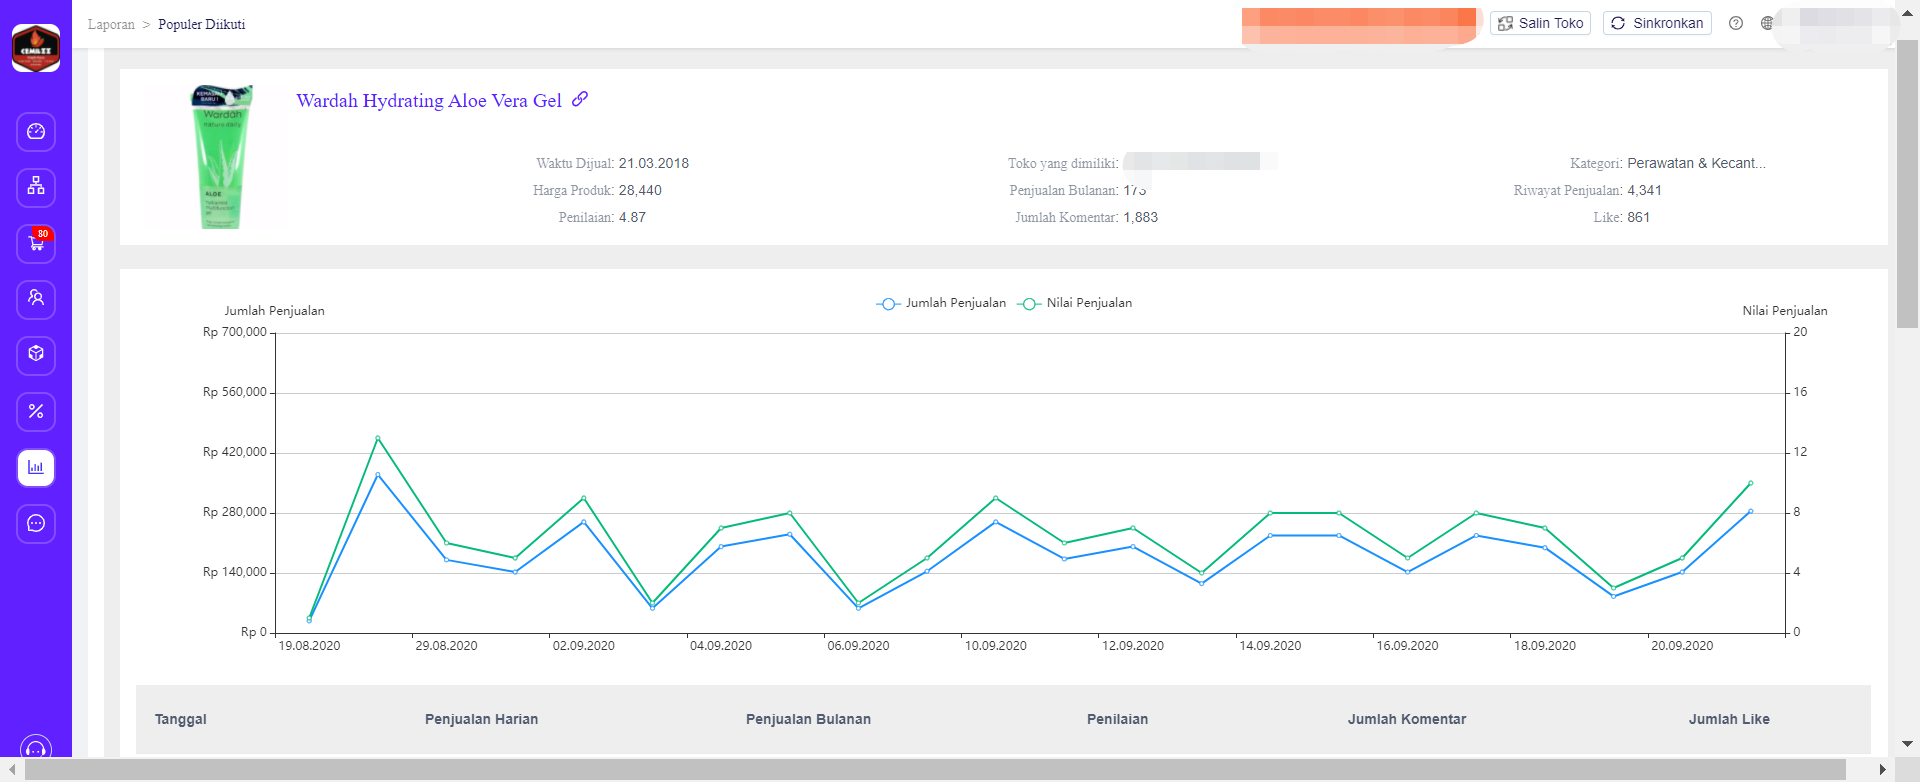Open the customer search icon in sidebar

coord(36,299)
